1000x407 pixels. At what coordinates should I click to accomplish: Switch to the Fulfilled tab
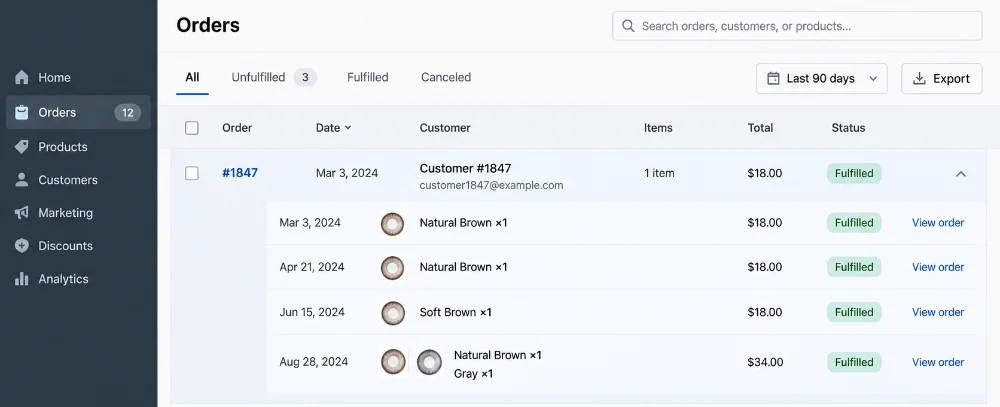367,77
